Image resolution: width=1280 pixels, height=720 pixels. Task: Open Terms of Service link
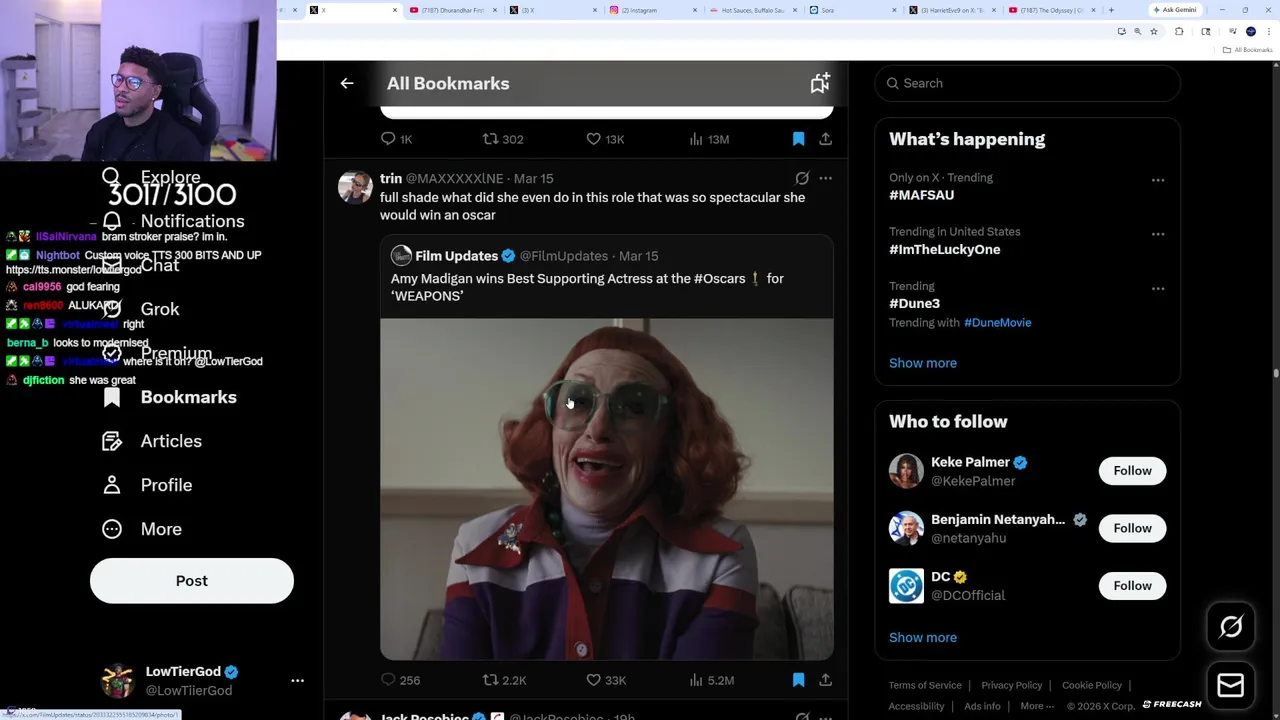(x=925, y=685)
